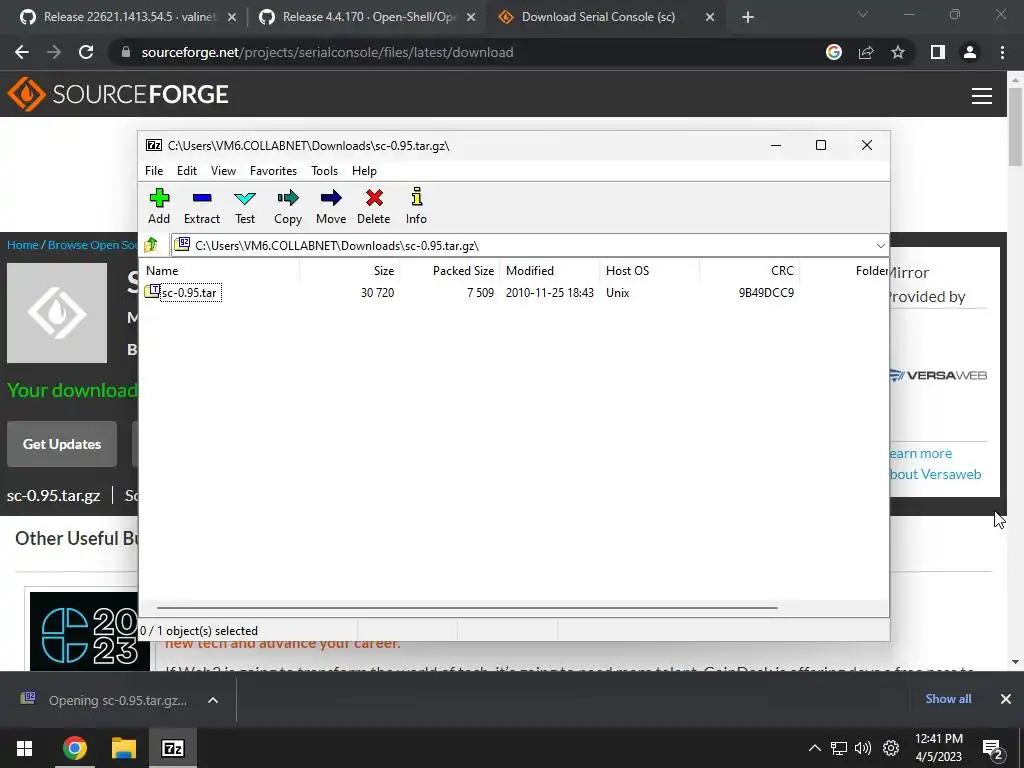Image resolution: width=1024 pixels, height=768 pixels.
Task: Expand the sc-0.95.tar.gz download item chevron
Action: [x=213, y=700]
